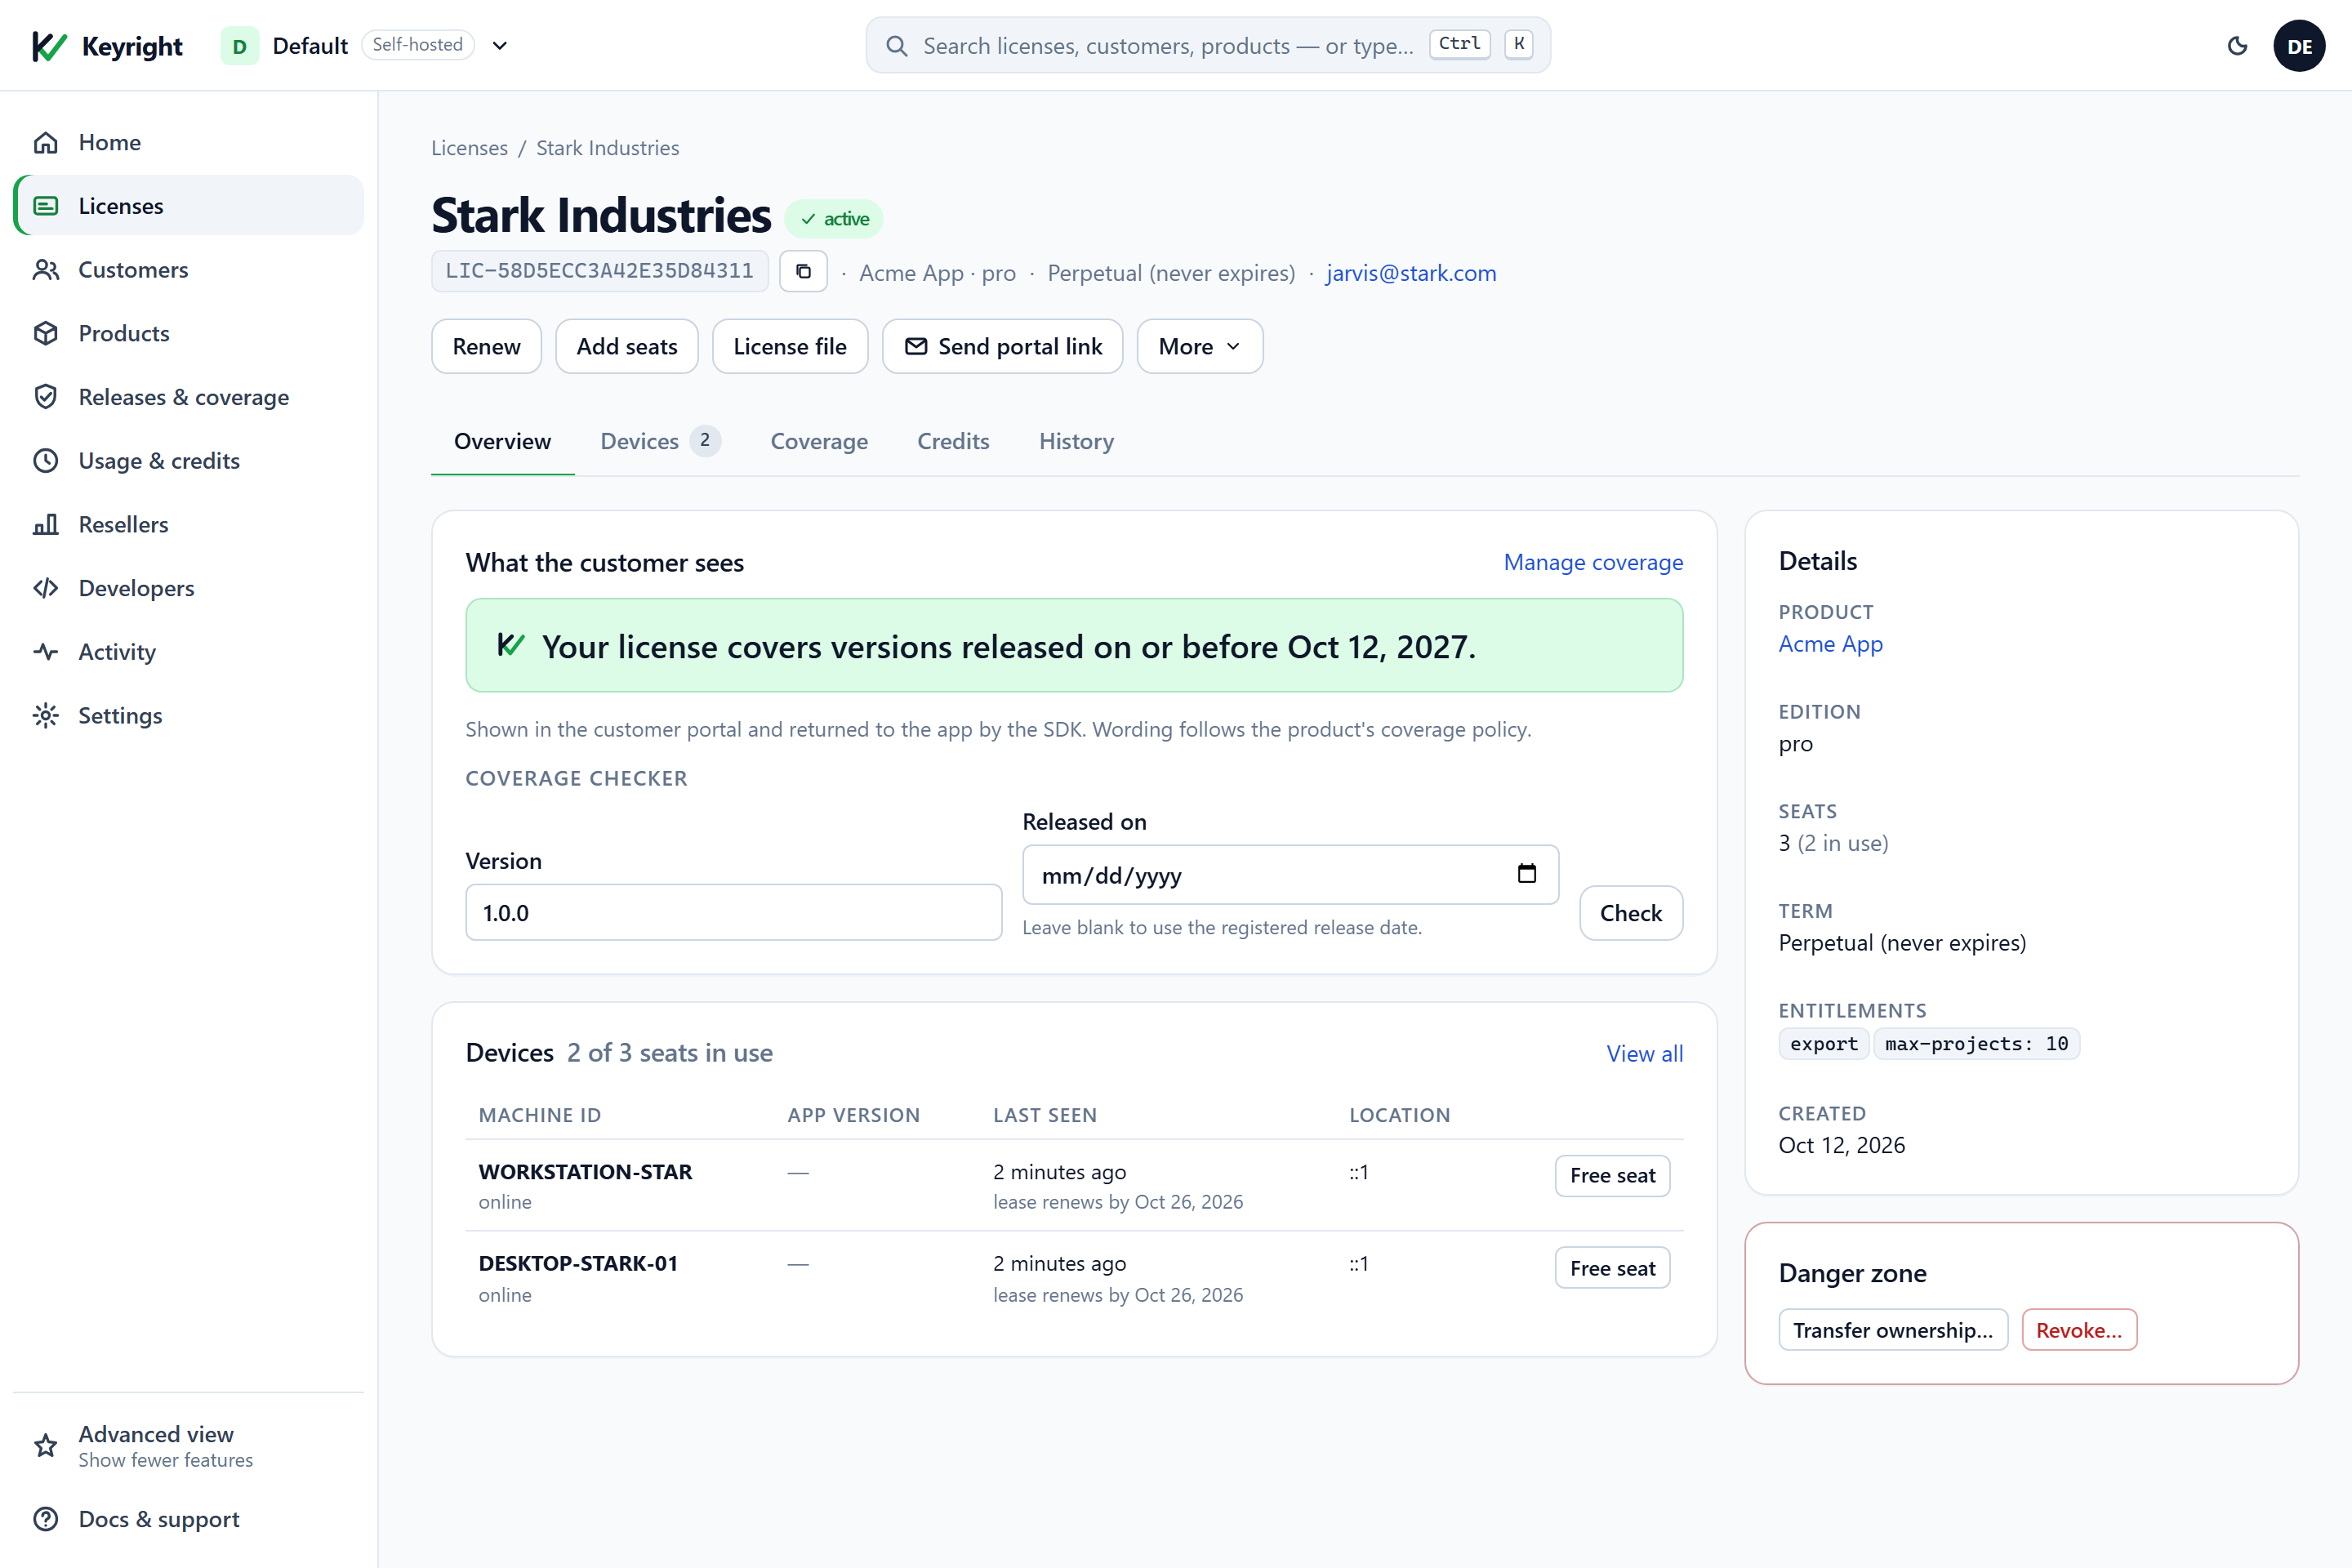The width and height of the screenshot is (2352, 1568).
Task: Open the DE user avatar menu
Action: (2299, 46)
